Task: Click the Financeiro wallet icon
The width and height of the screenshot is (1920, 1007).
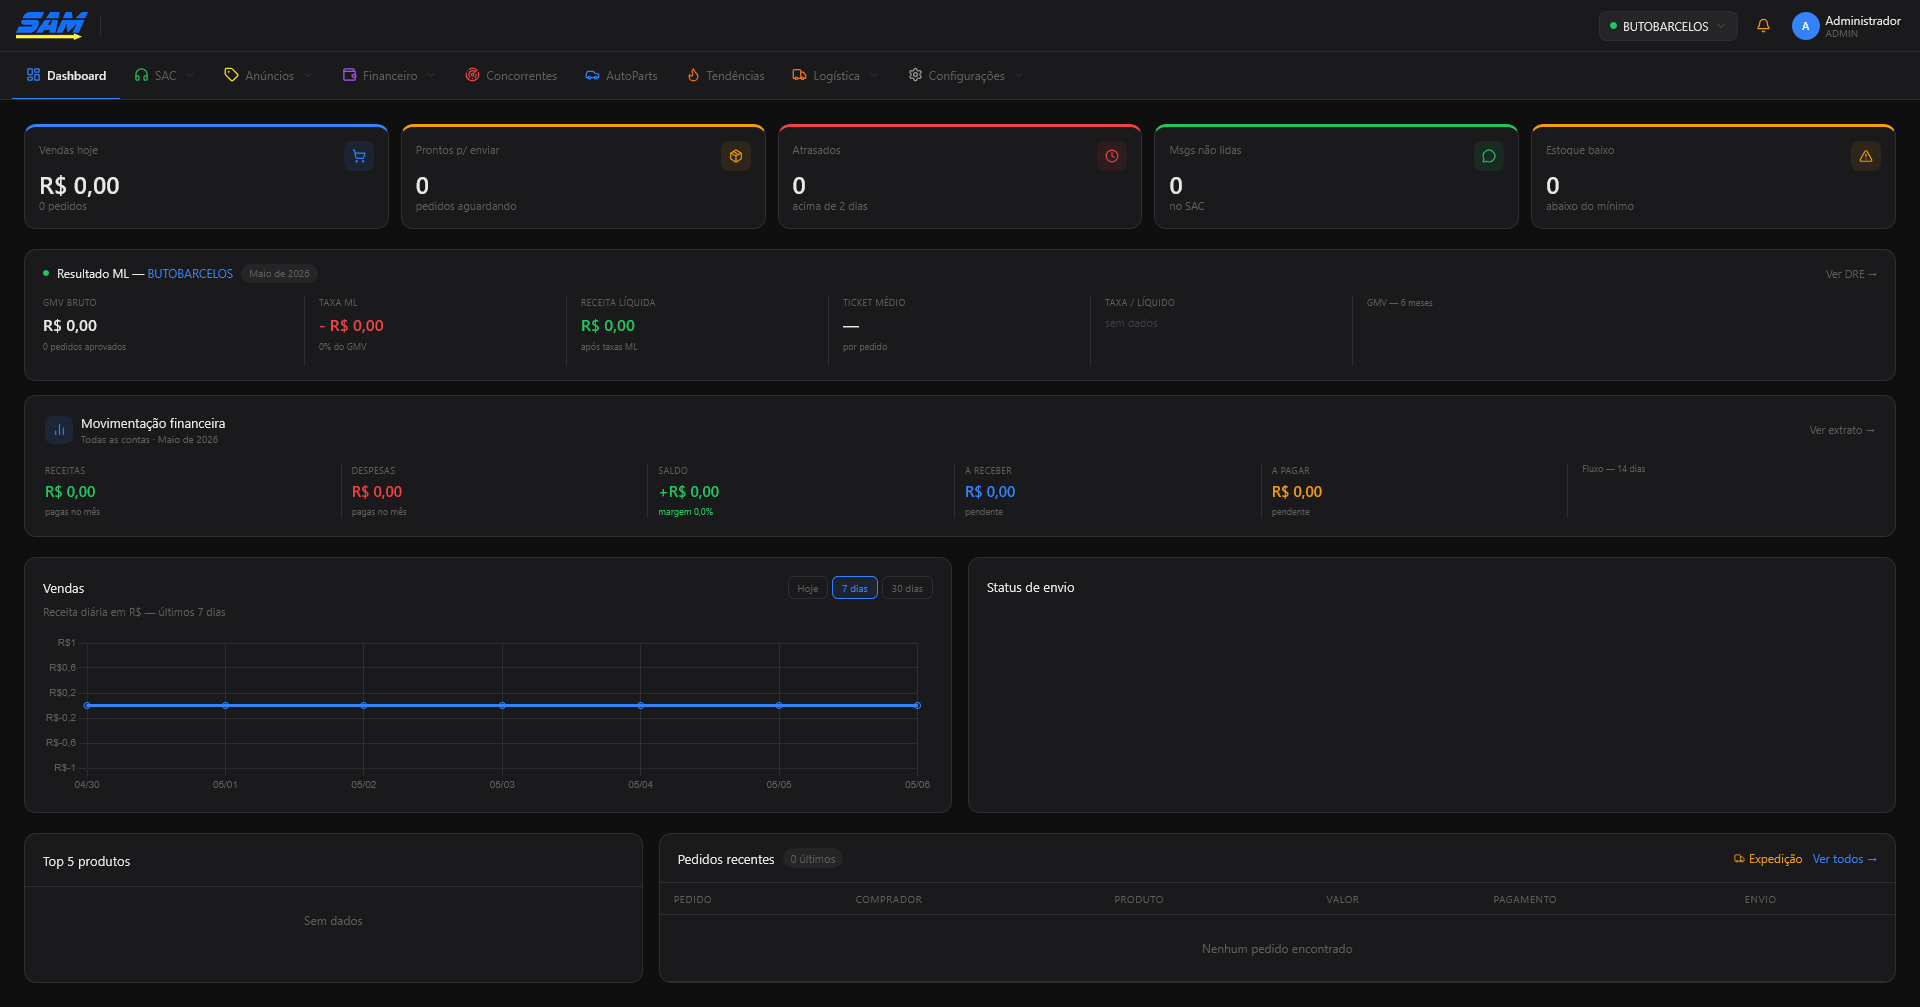Action: [x=349, y=75]
